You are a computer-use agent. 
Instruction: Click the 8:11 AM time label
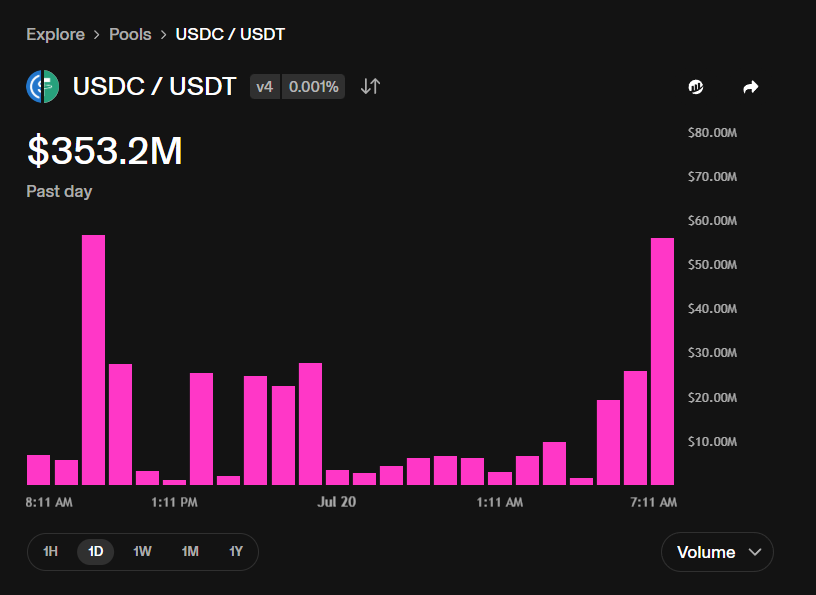click(49, 502)
